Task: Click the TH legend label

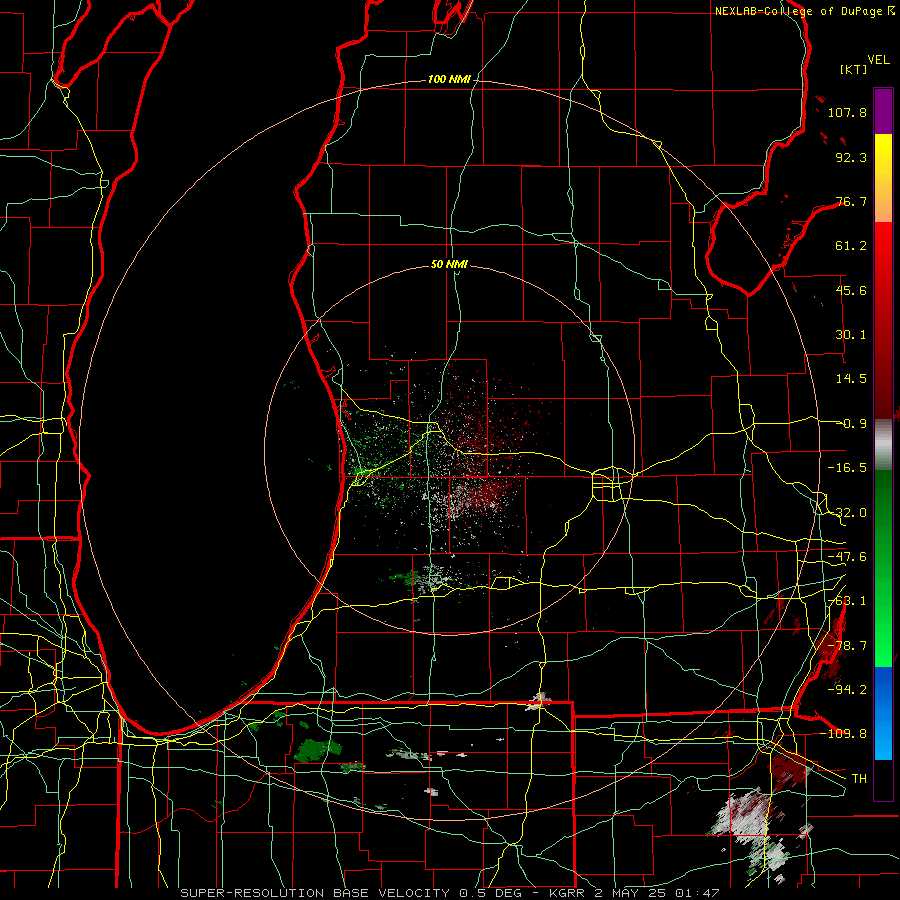Action: tap(859, 779)
